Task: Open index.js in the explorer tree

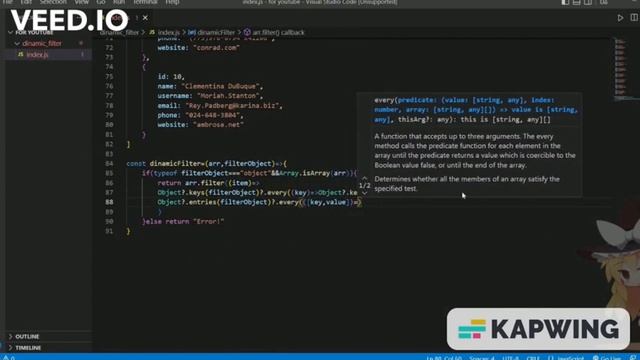Action: tap(38, 54)
